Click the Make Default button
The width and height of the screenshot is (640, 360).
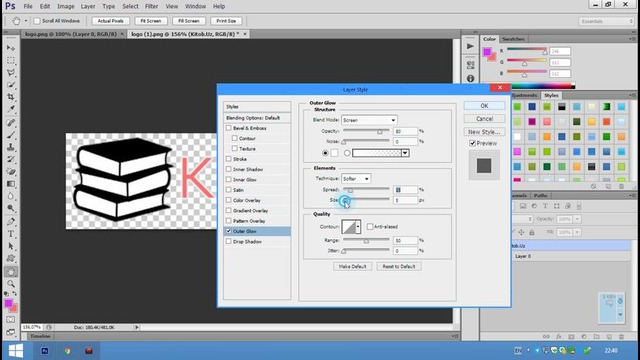point(353,267)
